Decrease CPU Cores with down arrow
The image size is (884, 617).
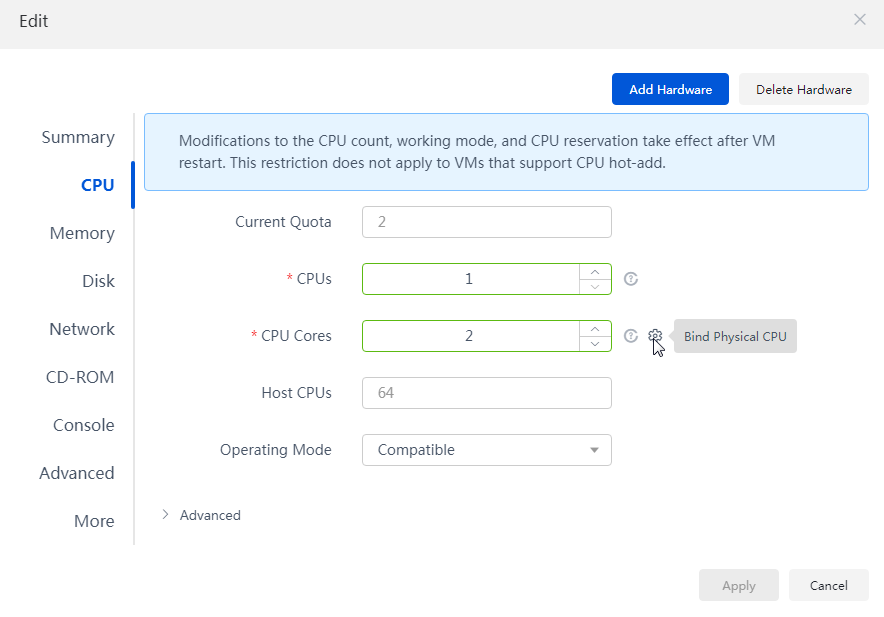point(595,343)
